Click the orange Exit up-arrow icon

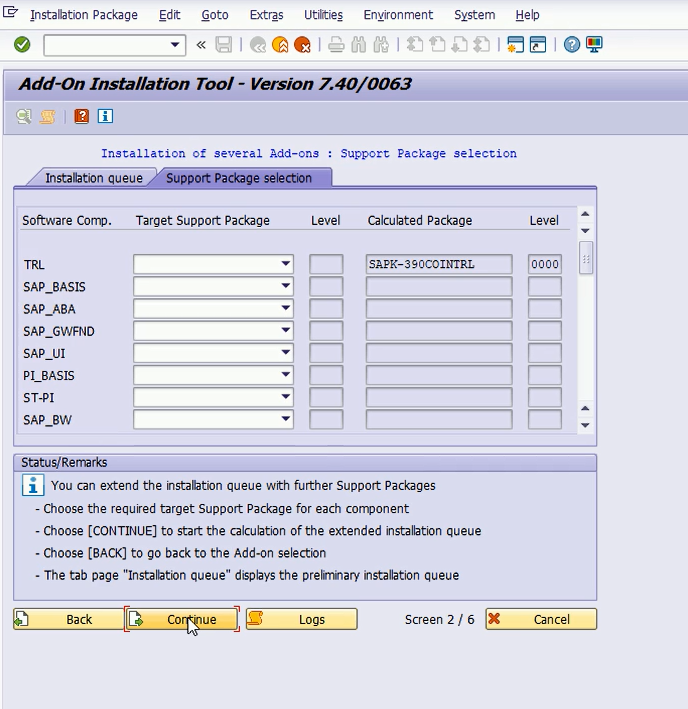click(280, 45)
